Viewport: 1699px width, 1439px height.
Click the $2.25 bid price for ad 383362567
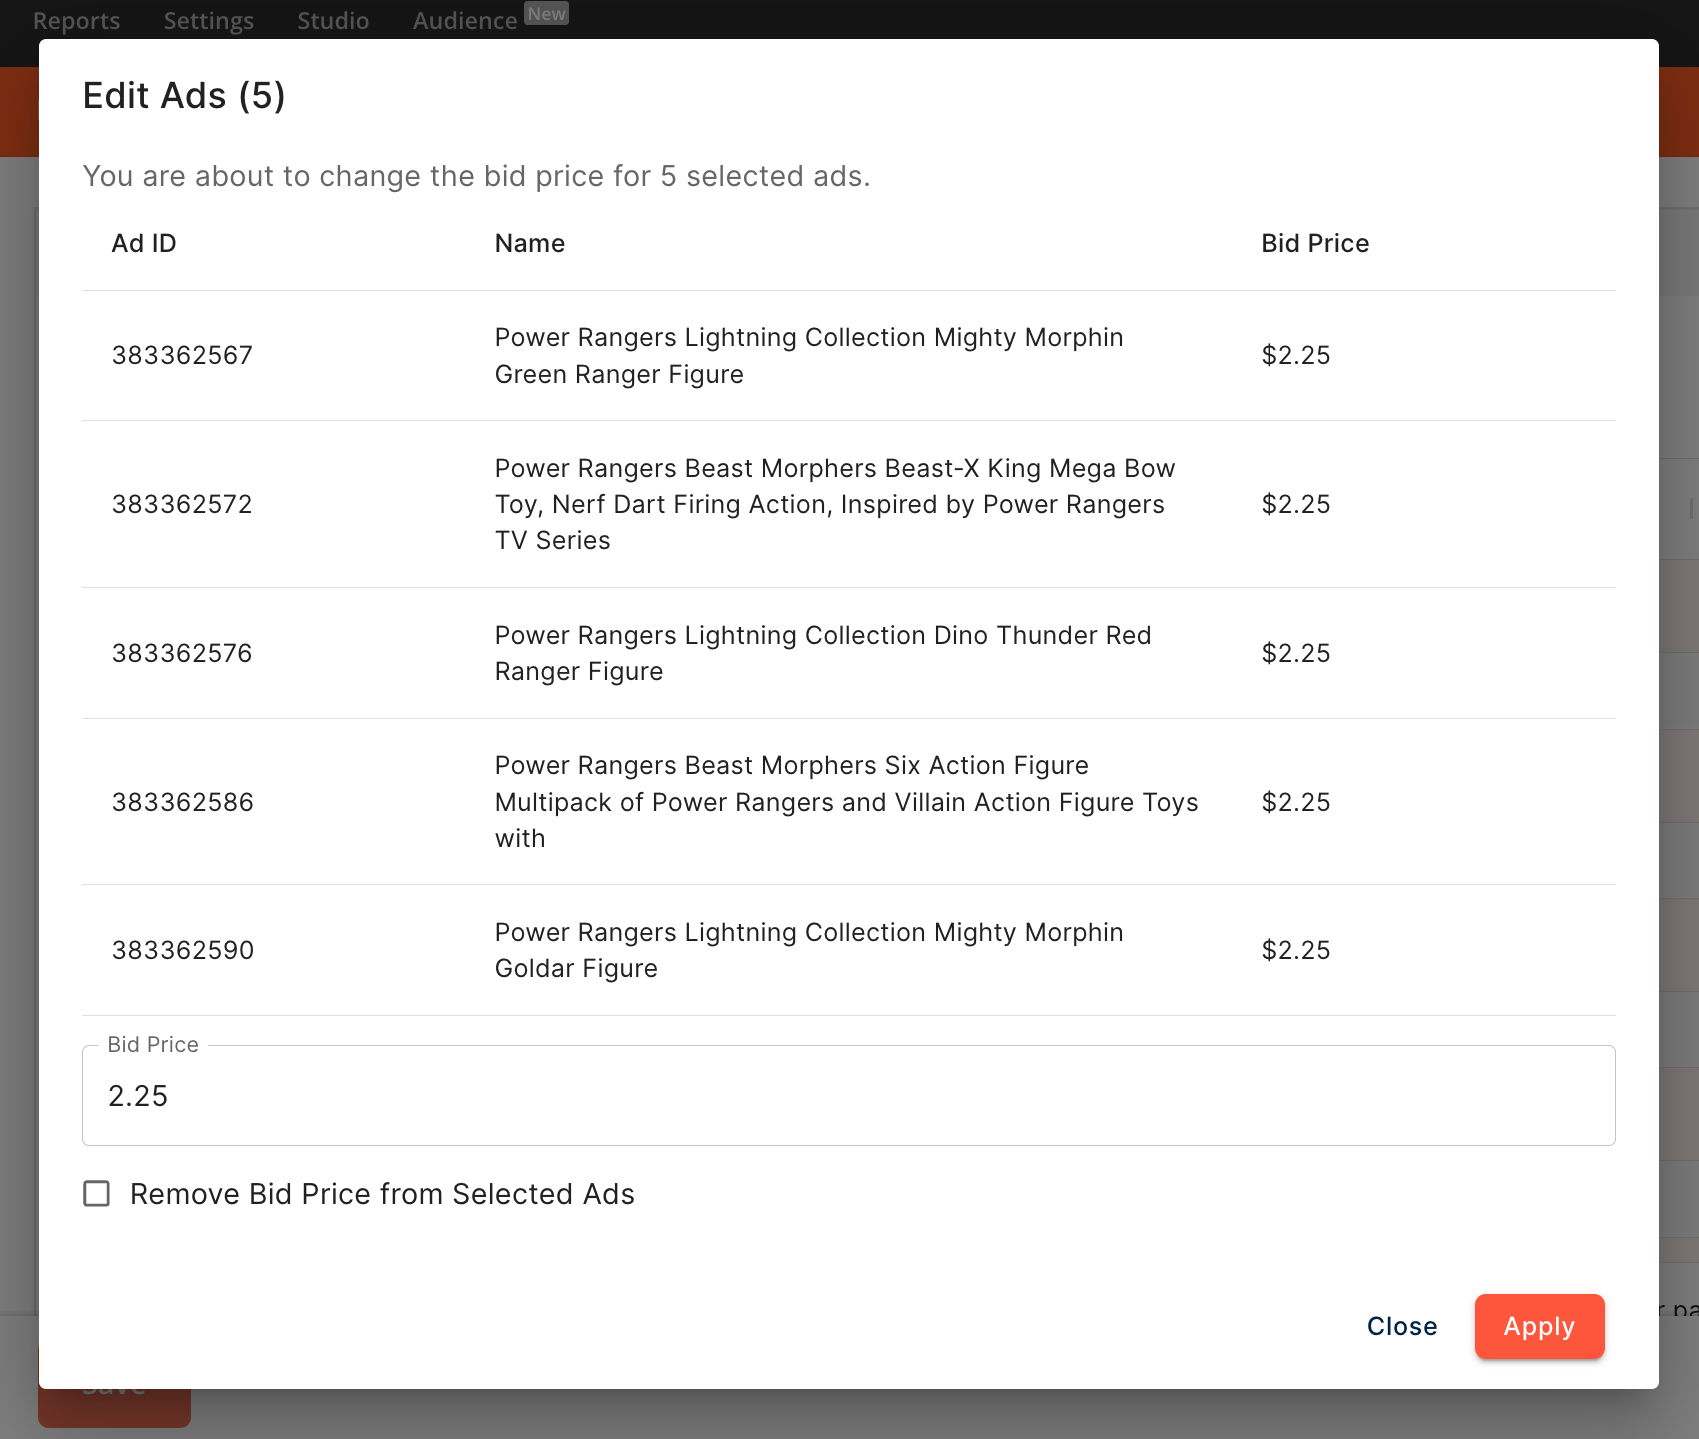[1296, 355]
